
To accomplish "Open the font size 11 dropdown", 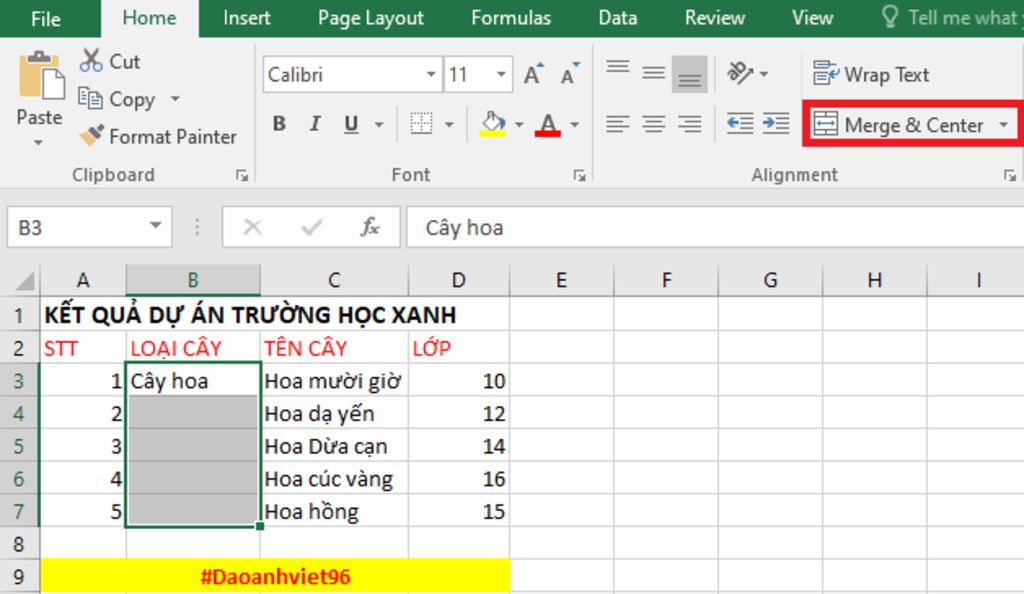I will pos(501,74).
